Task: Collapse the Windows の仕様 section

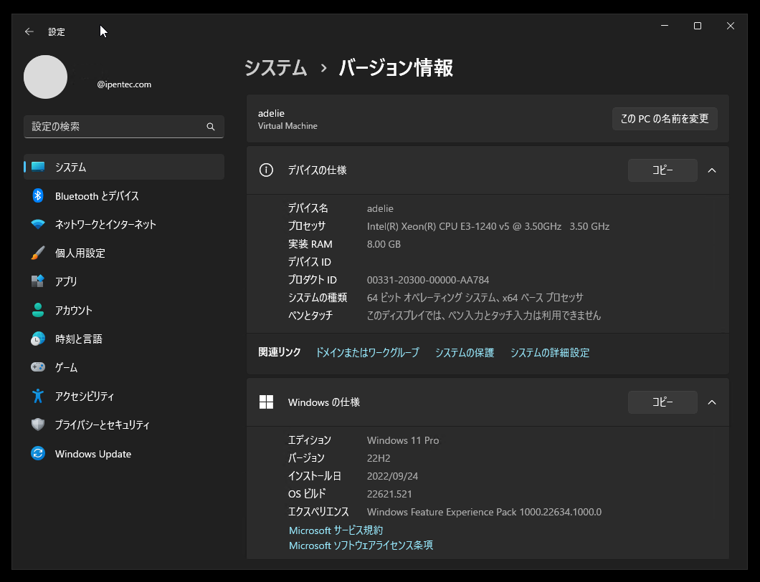Action: [712, 403]
